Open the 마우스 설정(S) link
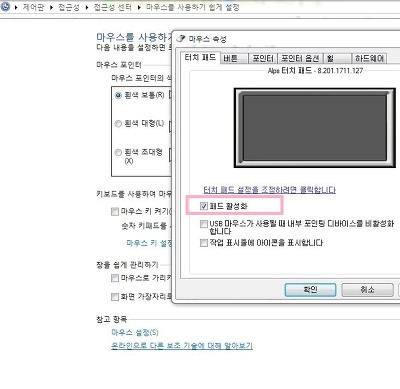 click(x=135, y=332)
